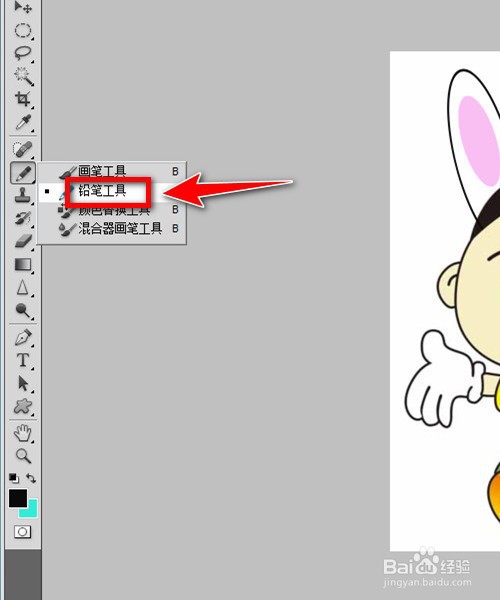500x600 pixels.
Task: Choose the color replacement tool menu entry
Action: click(x=112, y=210)
